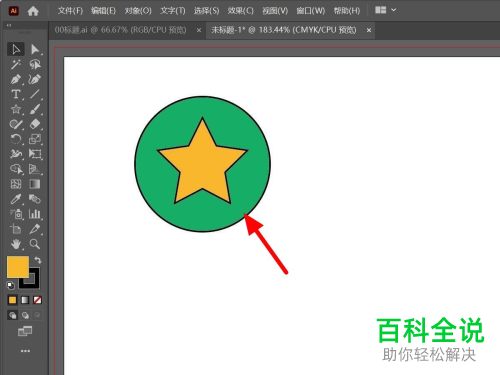The image size is (500, 375).
Task: Select the Eraser tool
Action: 35,124
